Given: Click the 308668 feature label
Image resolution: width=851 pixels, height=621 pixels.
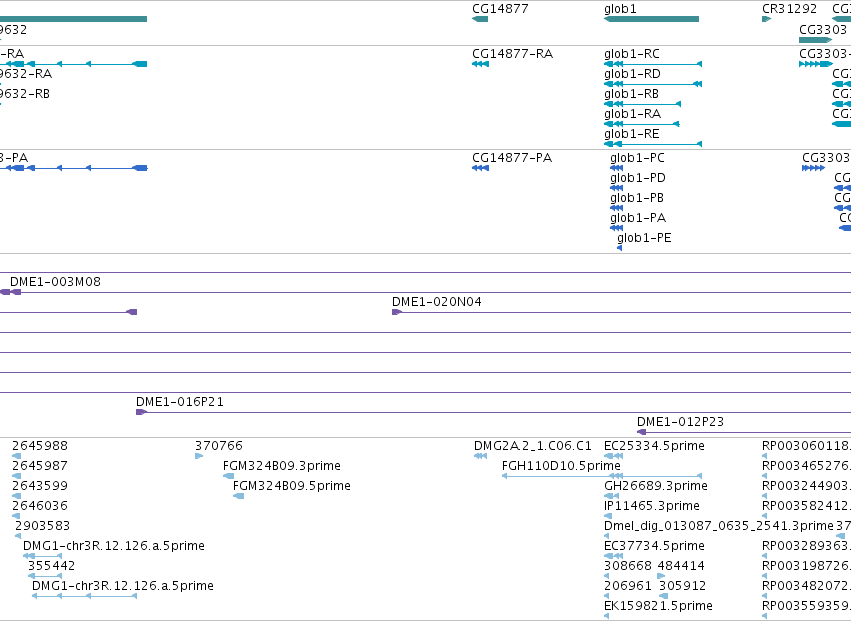Looking at the screenshot, I should point(628,566).
